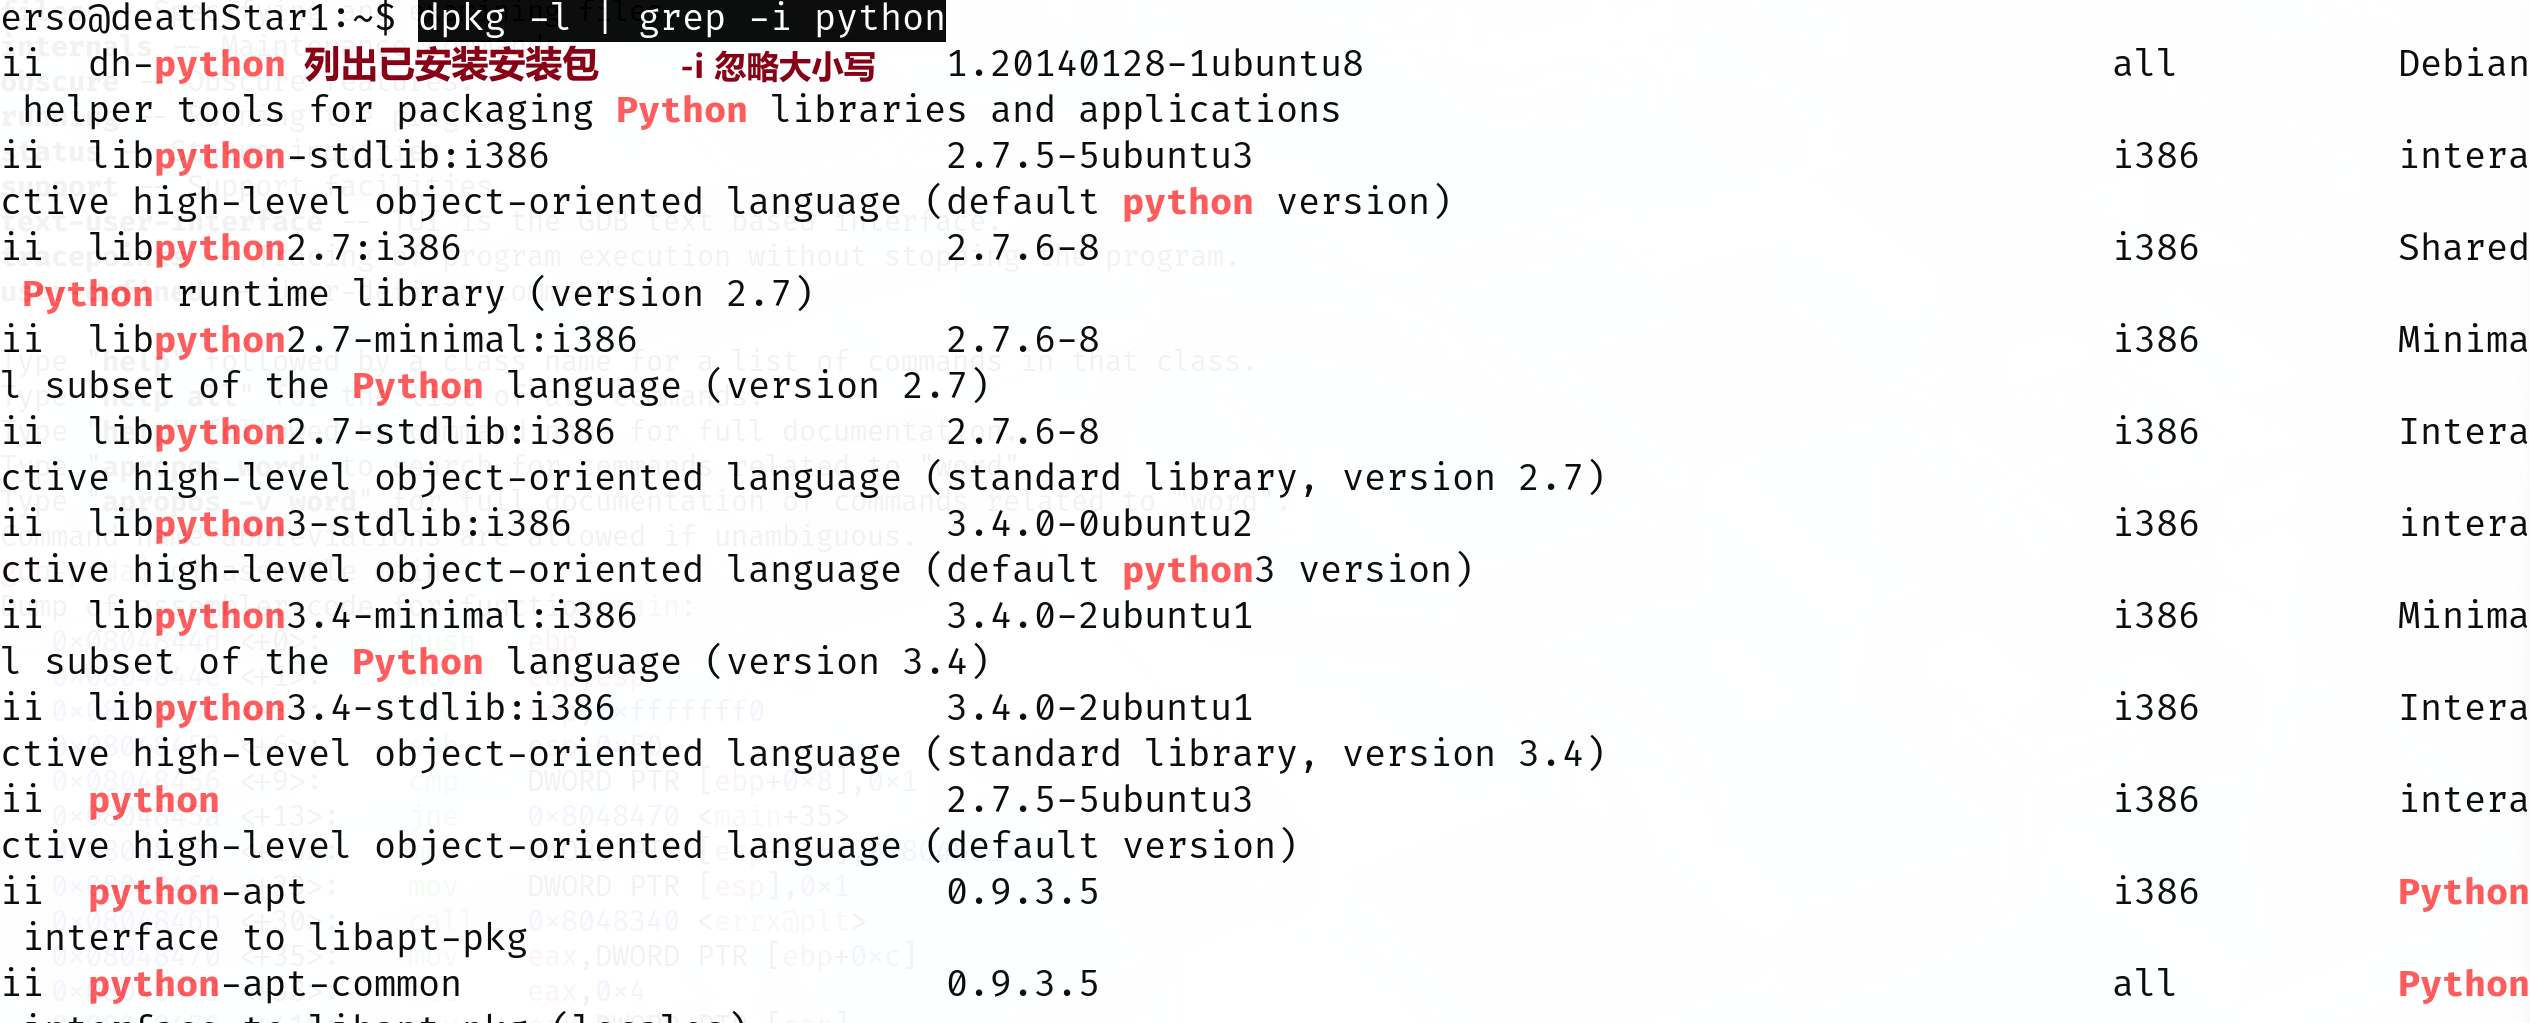Image resolution: width=2530 pixels, height=1023 pixels.
Task: Click the libpython2.7:i386 package entry
Action: (x=275, y=249)
